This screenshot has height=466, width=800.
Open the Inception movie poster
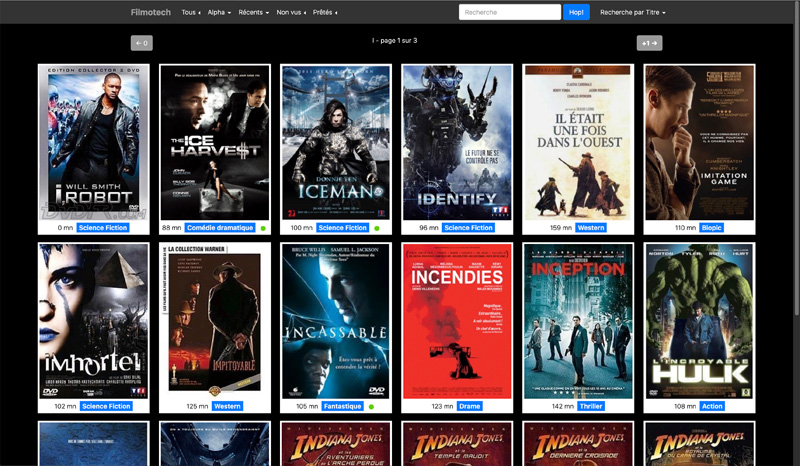[x=578, y=321]
